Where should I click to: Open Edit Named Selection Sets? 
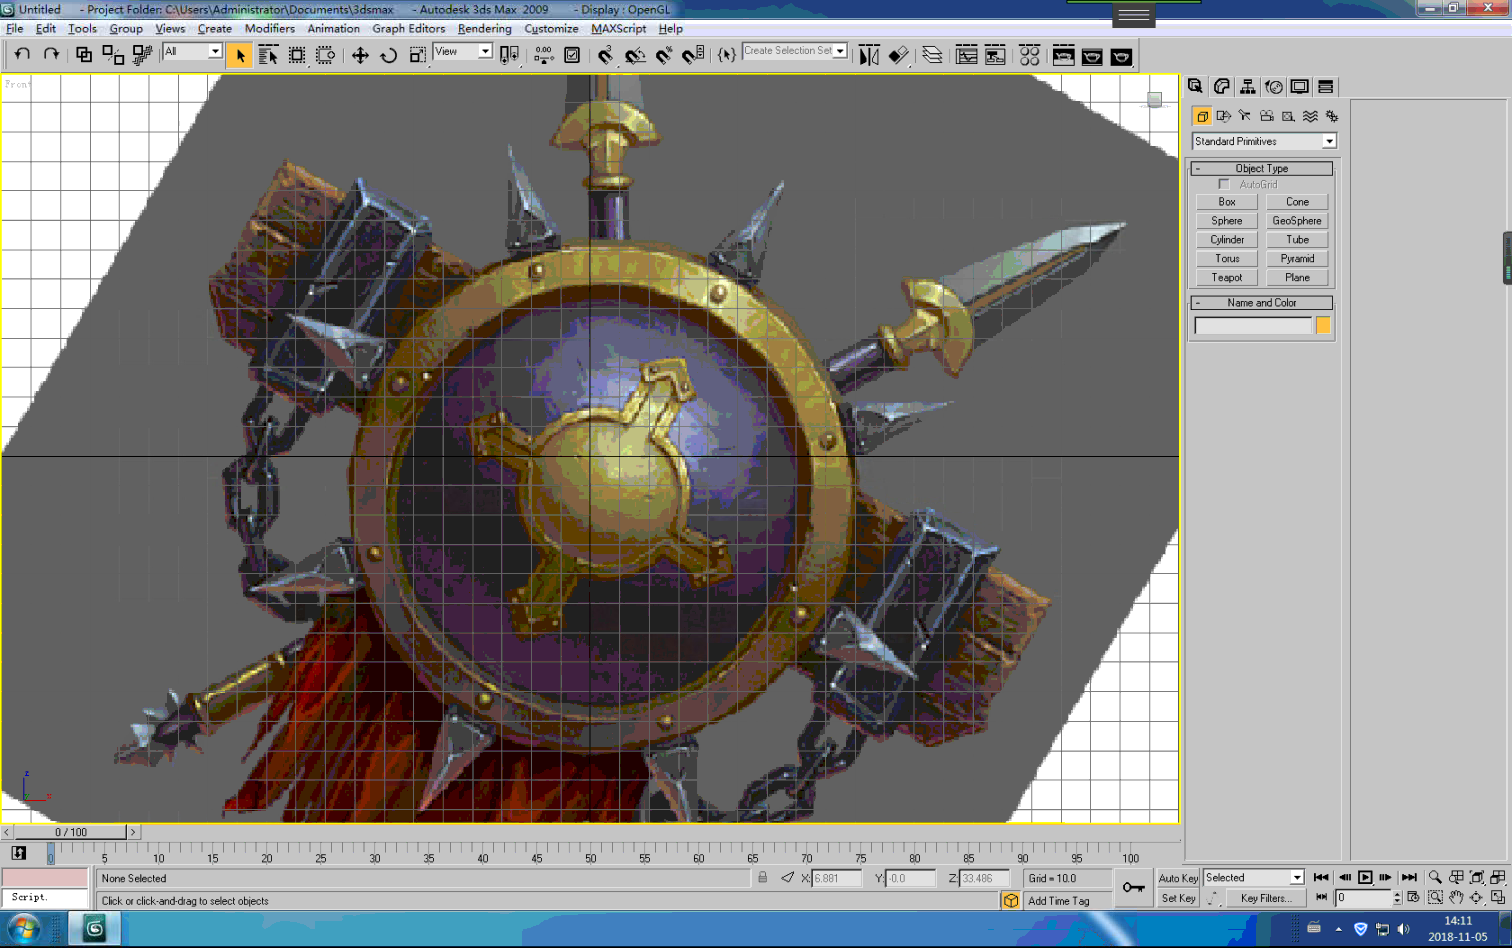pos(727,55)
